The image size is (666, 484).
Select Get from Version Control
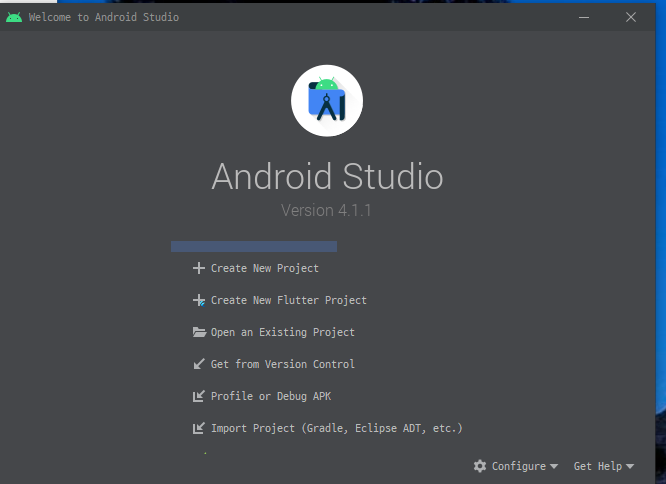pyautogui.click(x=282, y=364)
